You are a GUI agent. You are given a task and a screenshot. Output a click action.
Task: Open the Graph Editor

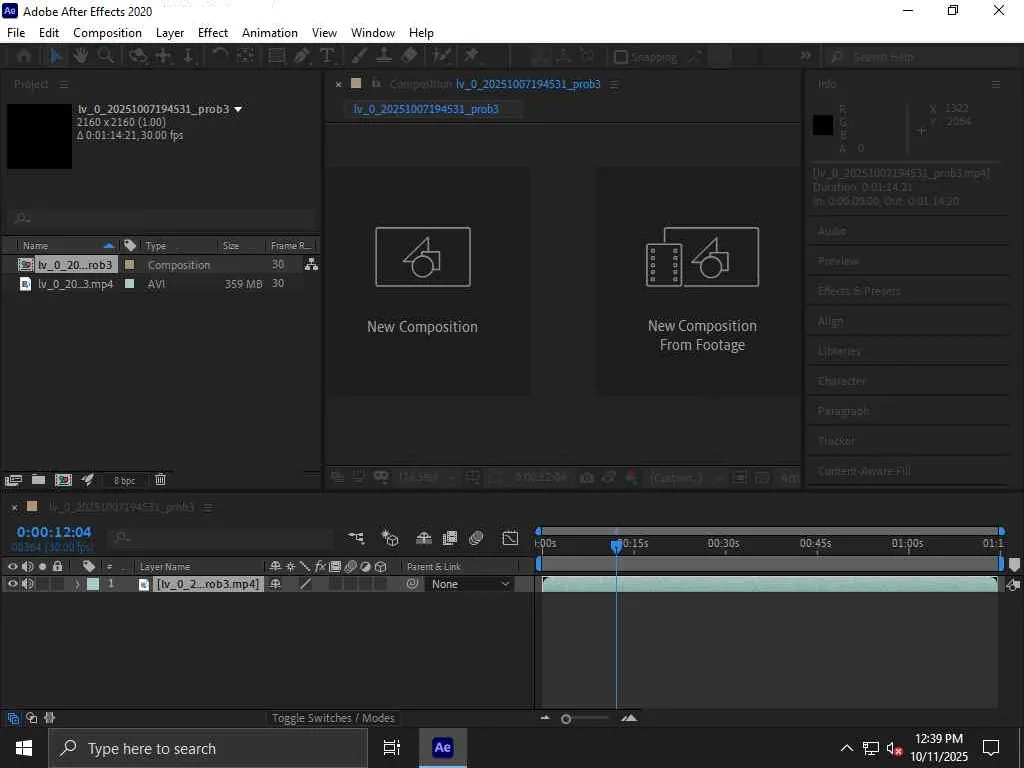510,537
